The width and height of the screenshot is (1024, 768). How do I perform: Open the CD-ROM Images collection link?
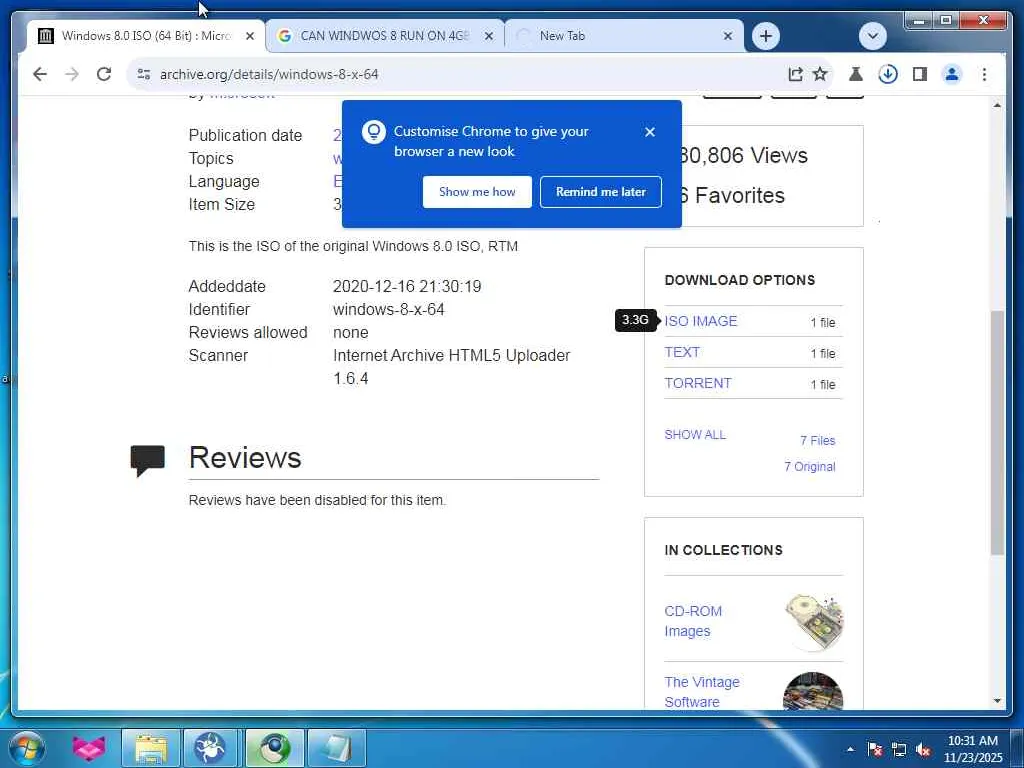693,621
